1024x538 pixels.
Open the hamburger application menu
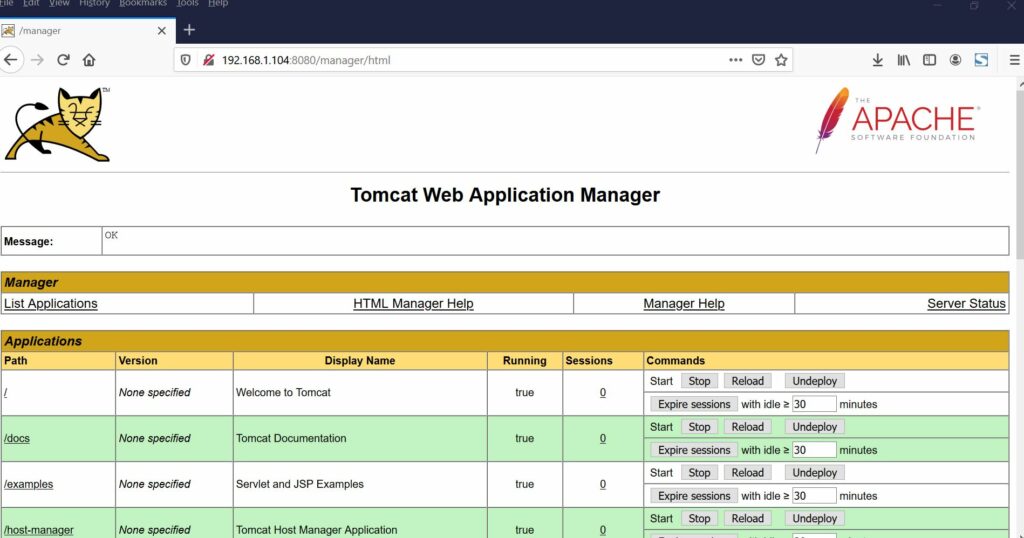[1014, 60]
